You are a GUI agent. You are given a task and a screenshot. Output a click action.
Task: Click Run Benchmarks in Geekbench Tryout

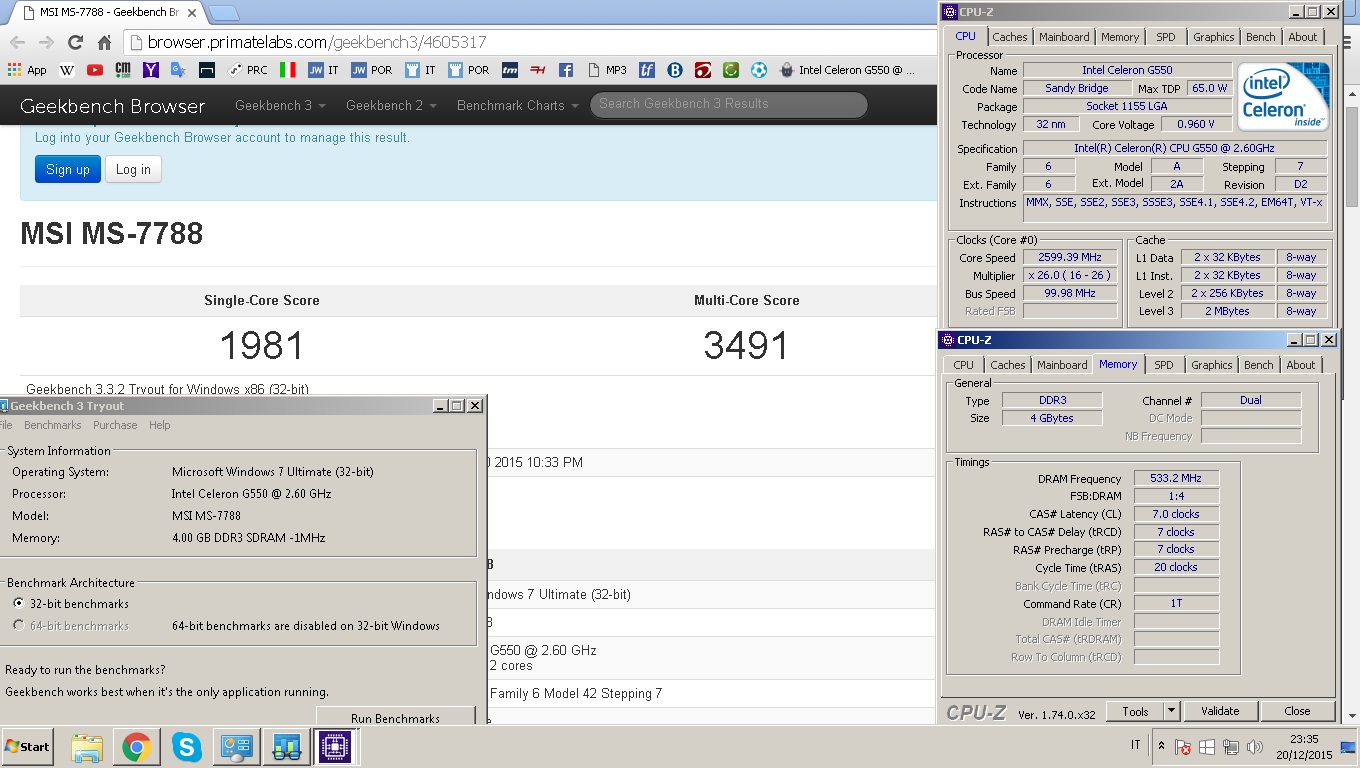coord(395,718)
